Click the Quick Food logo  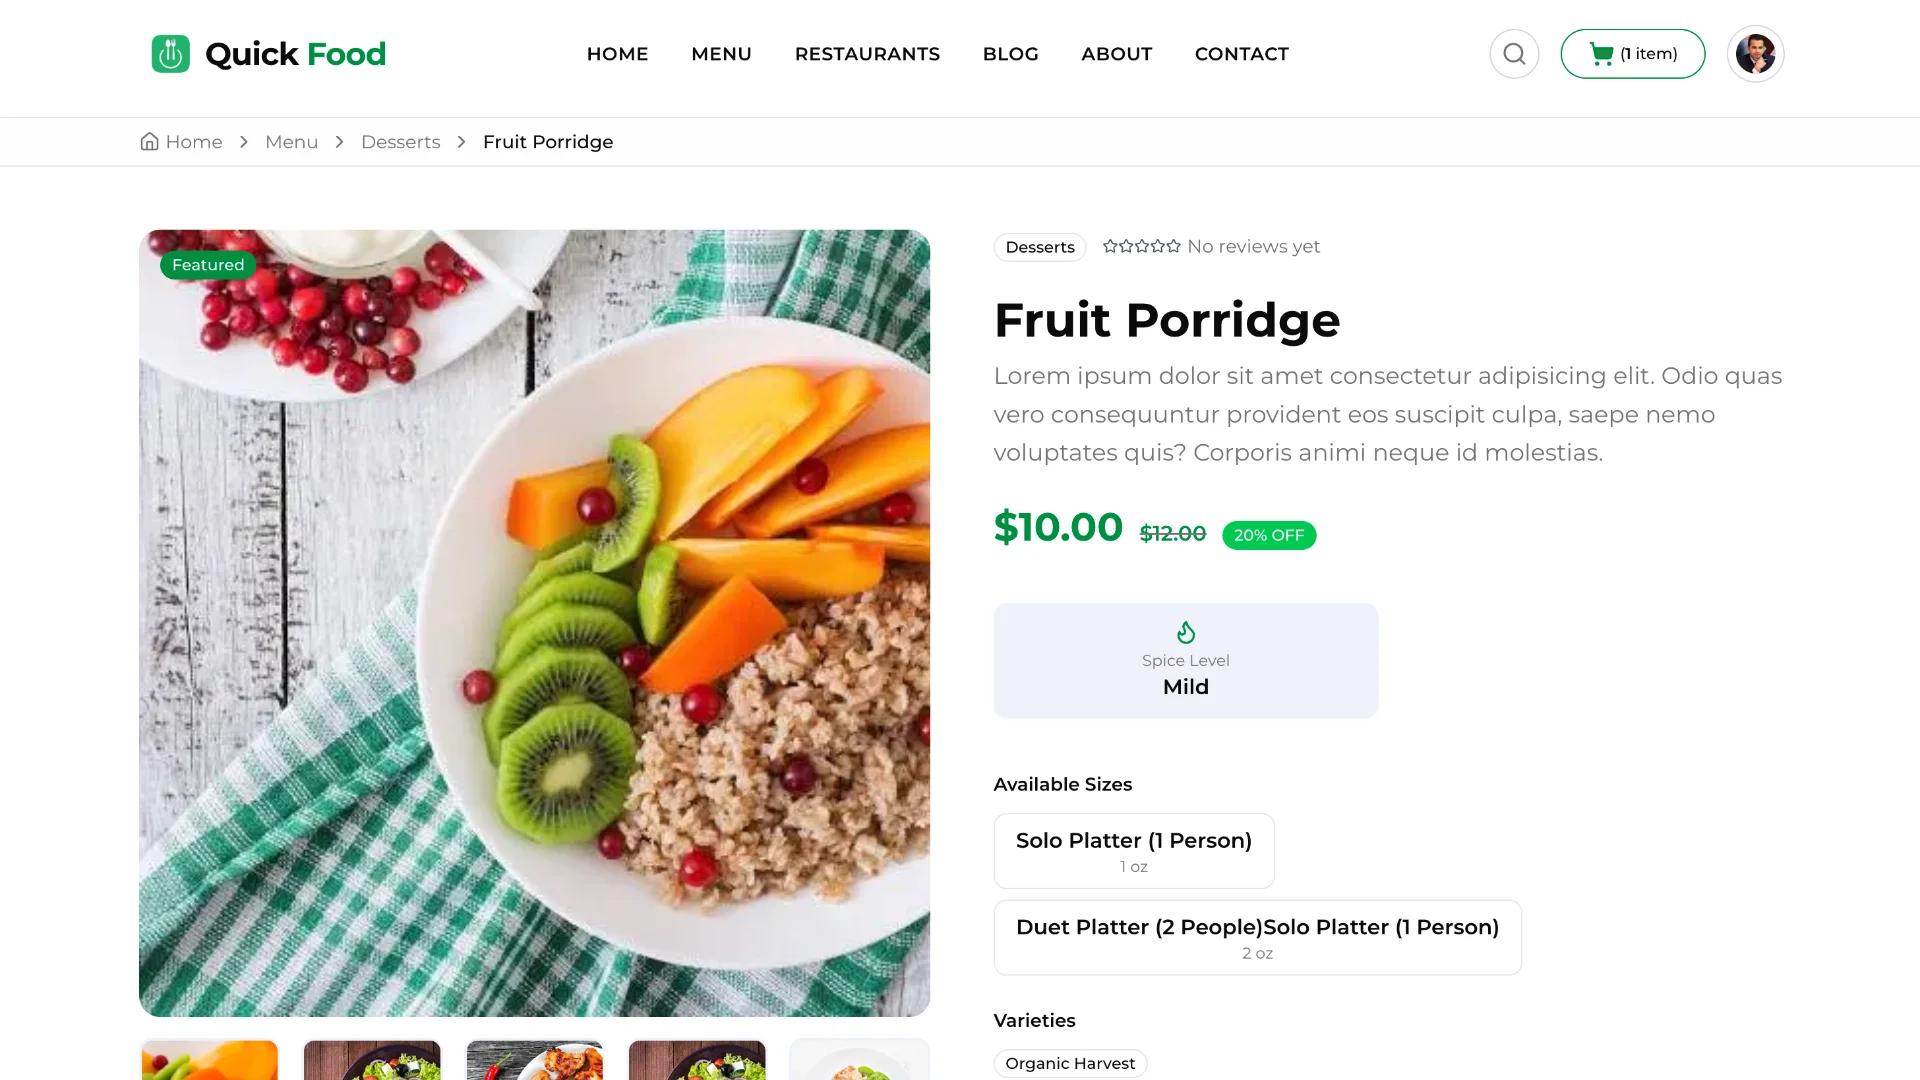click(267, 54)
